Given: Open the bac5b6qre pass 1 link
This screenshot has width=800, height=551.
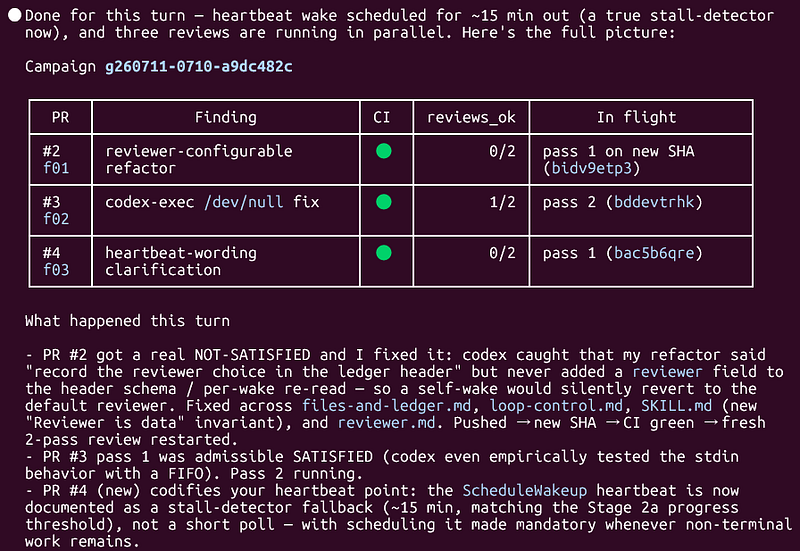Looking at the screenshot, I should click(654, 253).
